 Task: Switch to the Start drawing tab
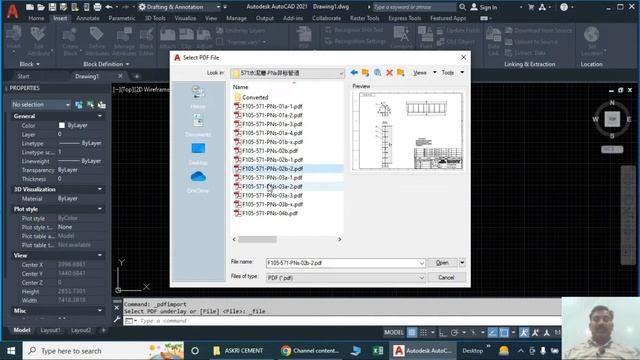point(23,76)
